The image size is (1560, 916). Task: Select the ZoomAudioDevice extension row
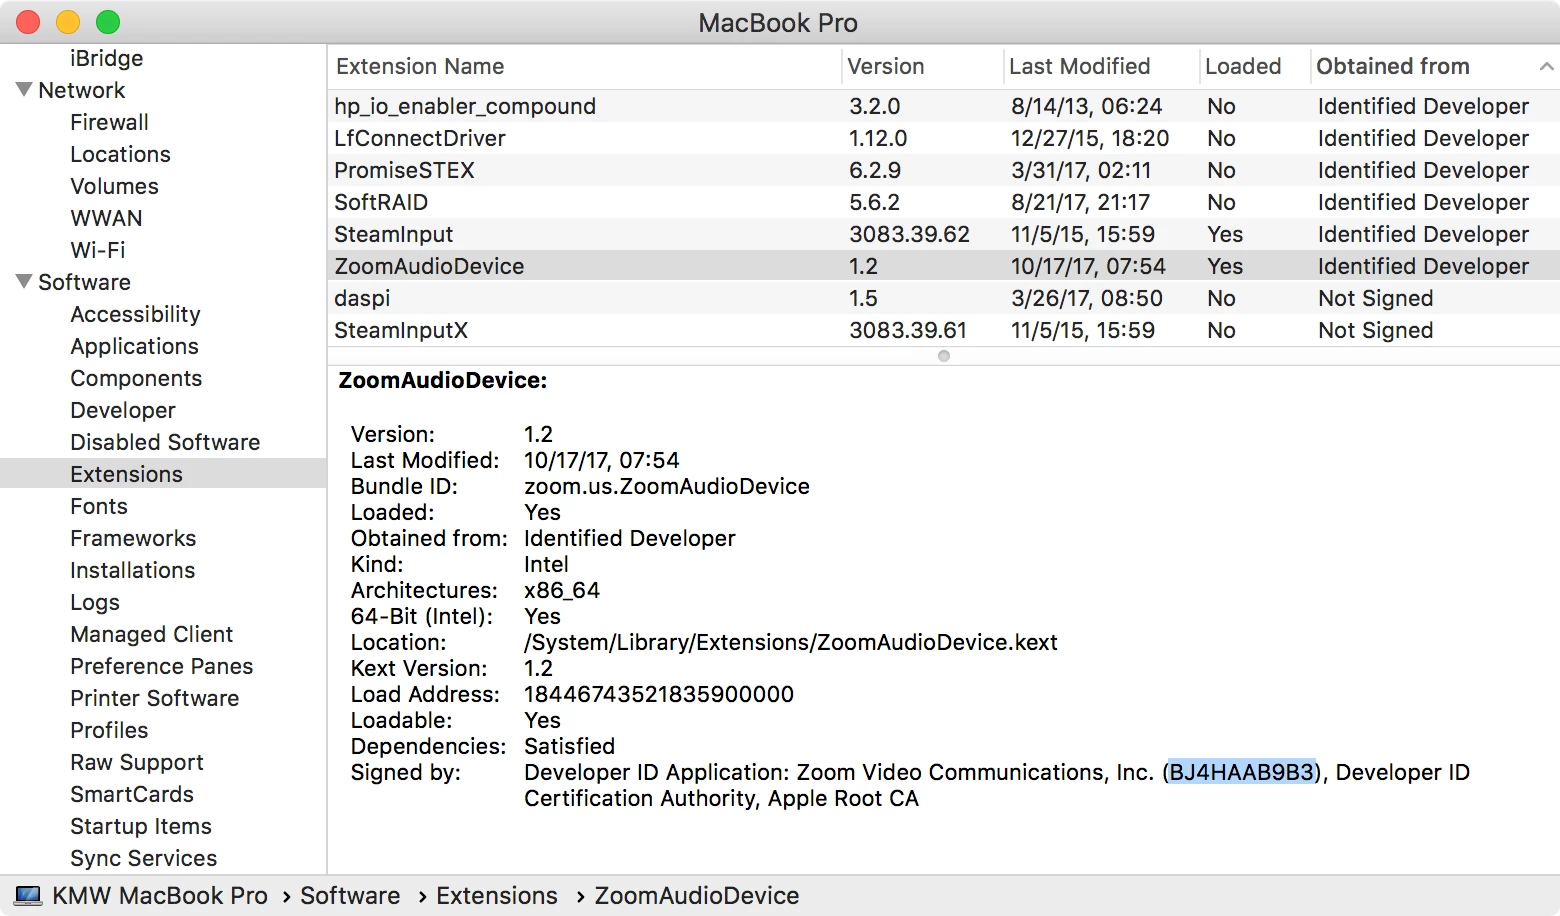(944, 266)
